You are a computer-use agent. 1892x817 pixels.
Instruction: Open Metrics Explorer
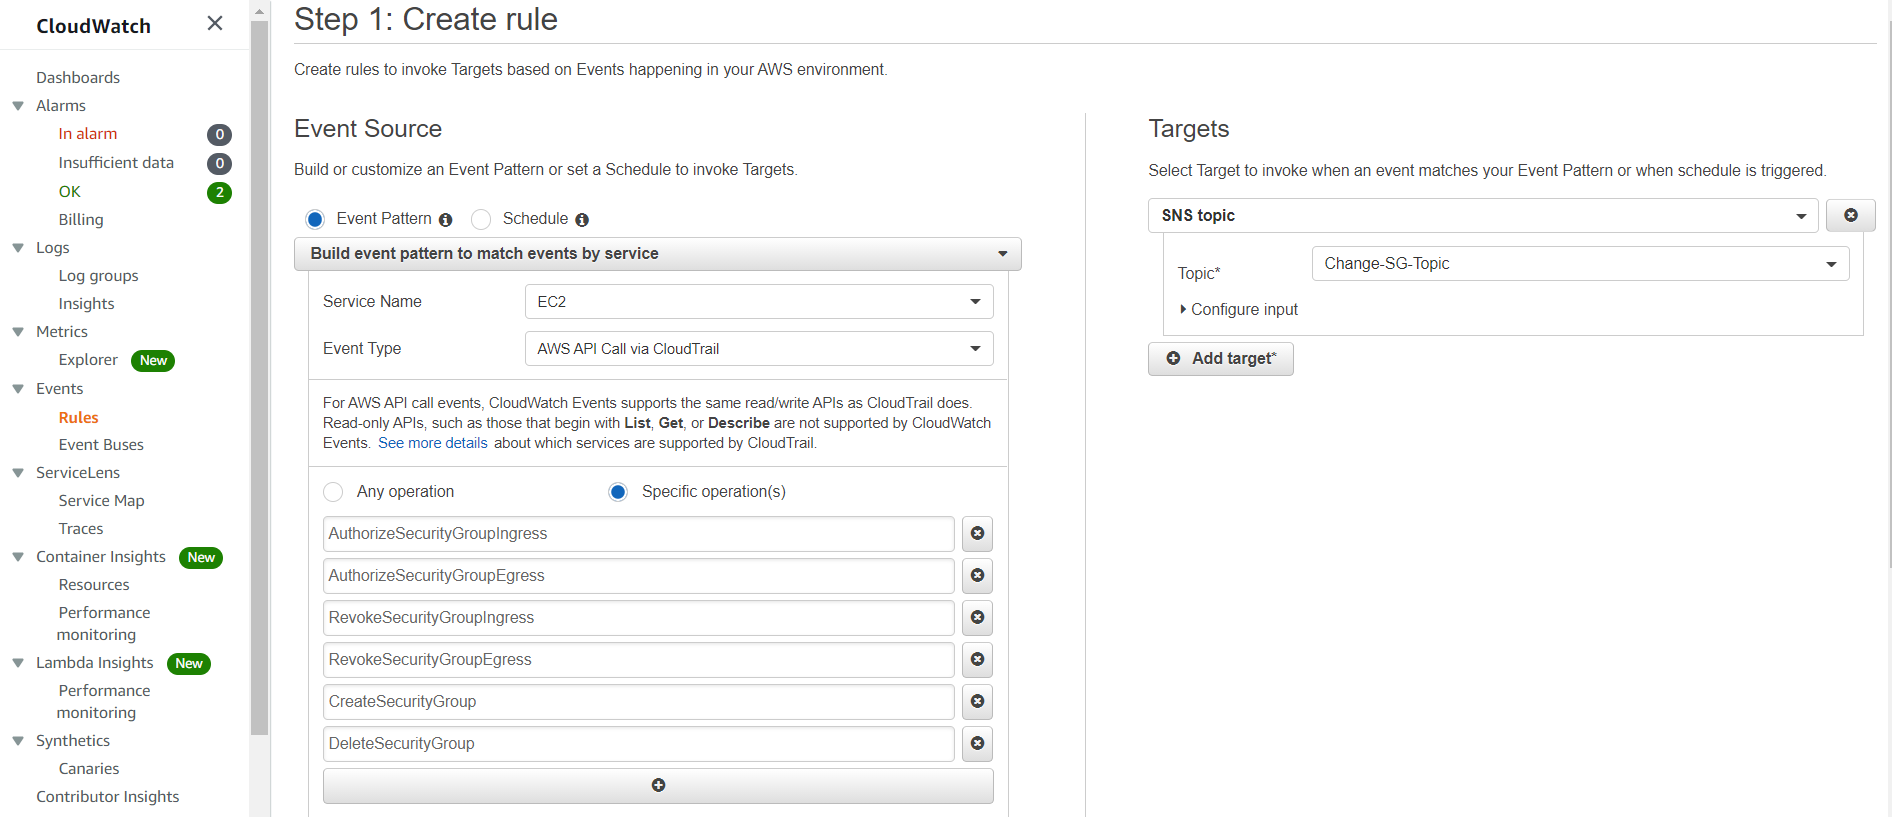(88, 360)
